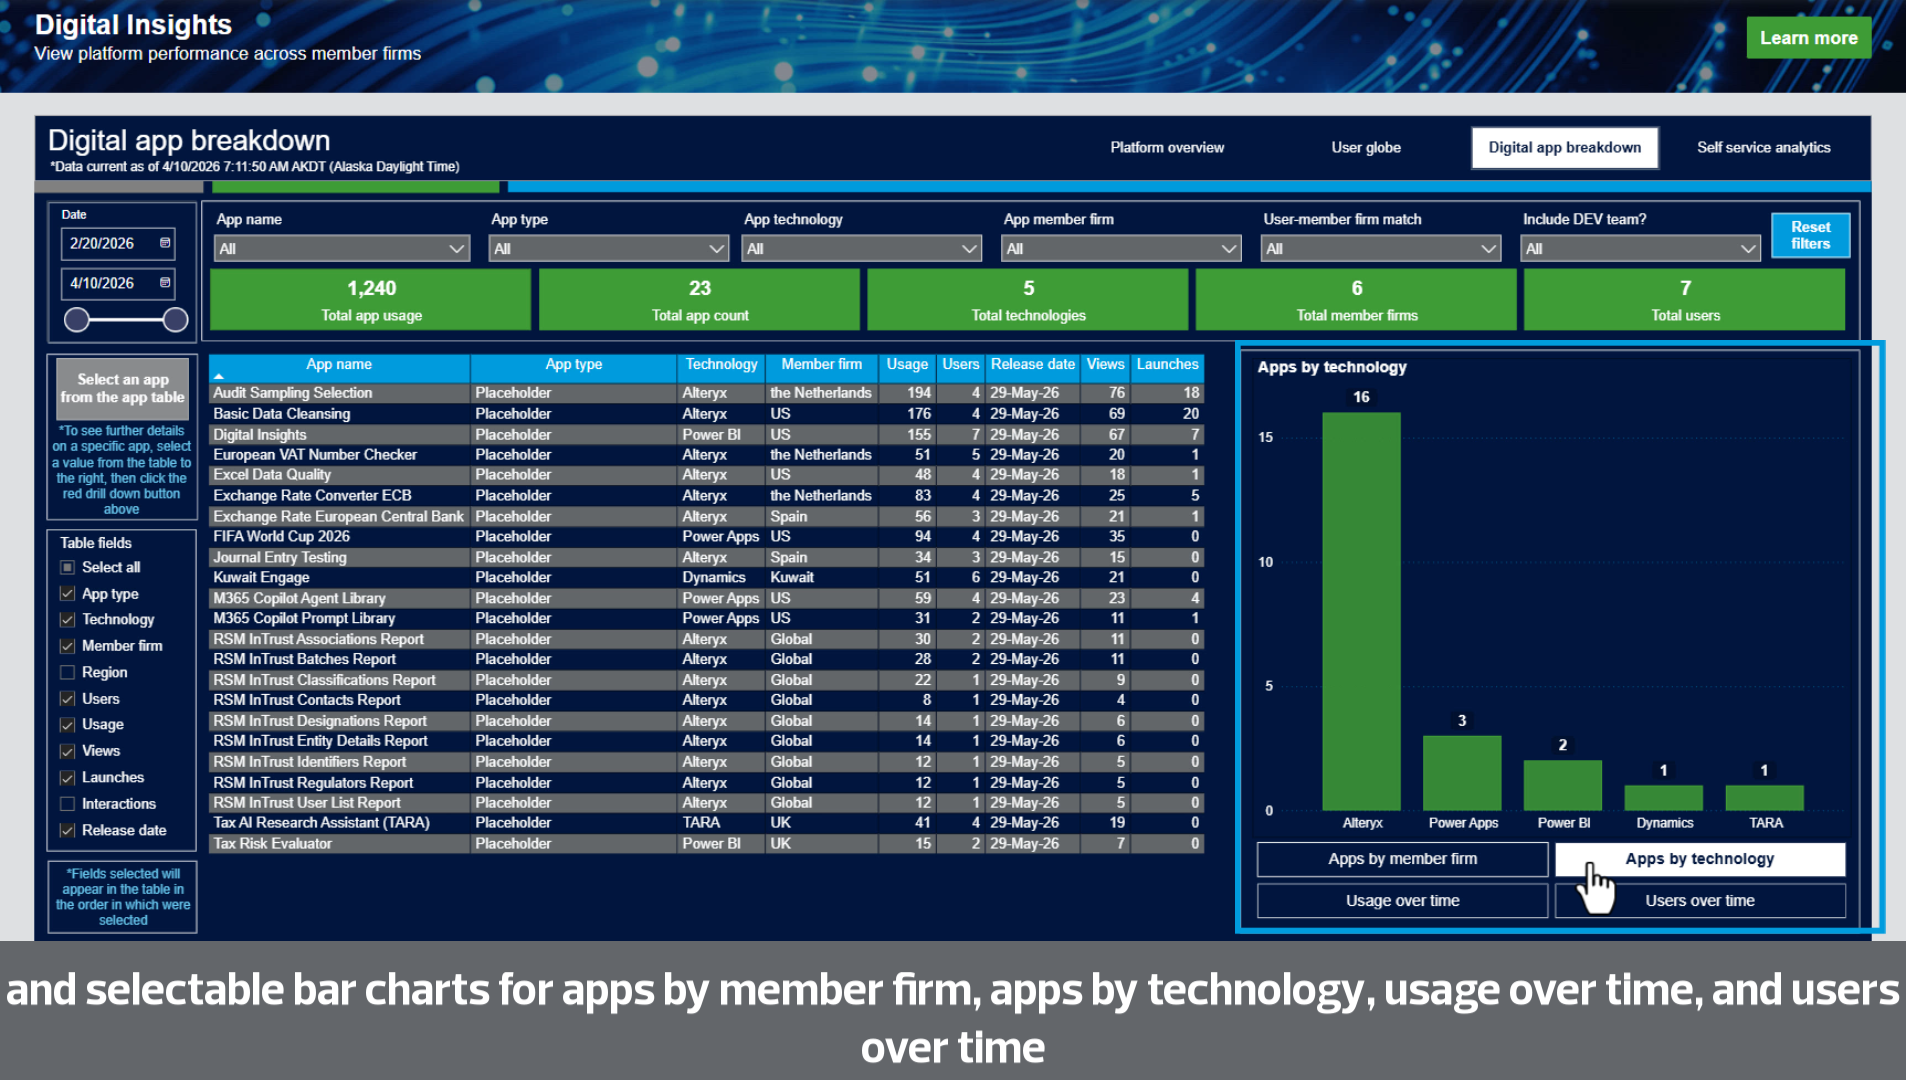Open the App technology filter dropdown
Viewport: 1906px width, 1080px height.
pos(862,249)
